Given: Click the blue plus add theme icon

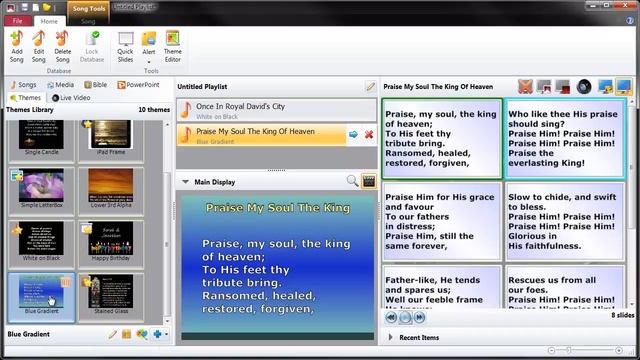Looking at the screenshot, I should (x=157, y=334).
